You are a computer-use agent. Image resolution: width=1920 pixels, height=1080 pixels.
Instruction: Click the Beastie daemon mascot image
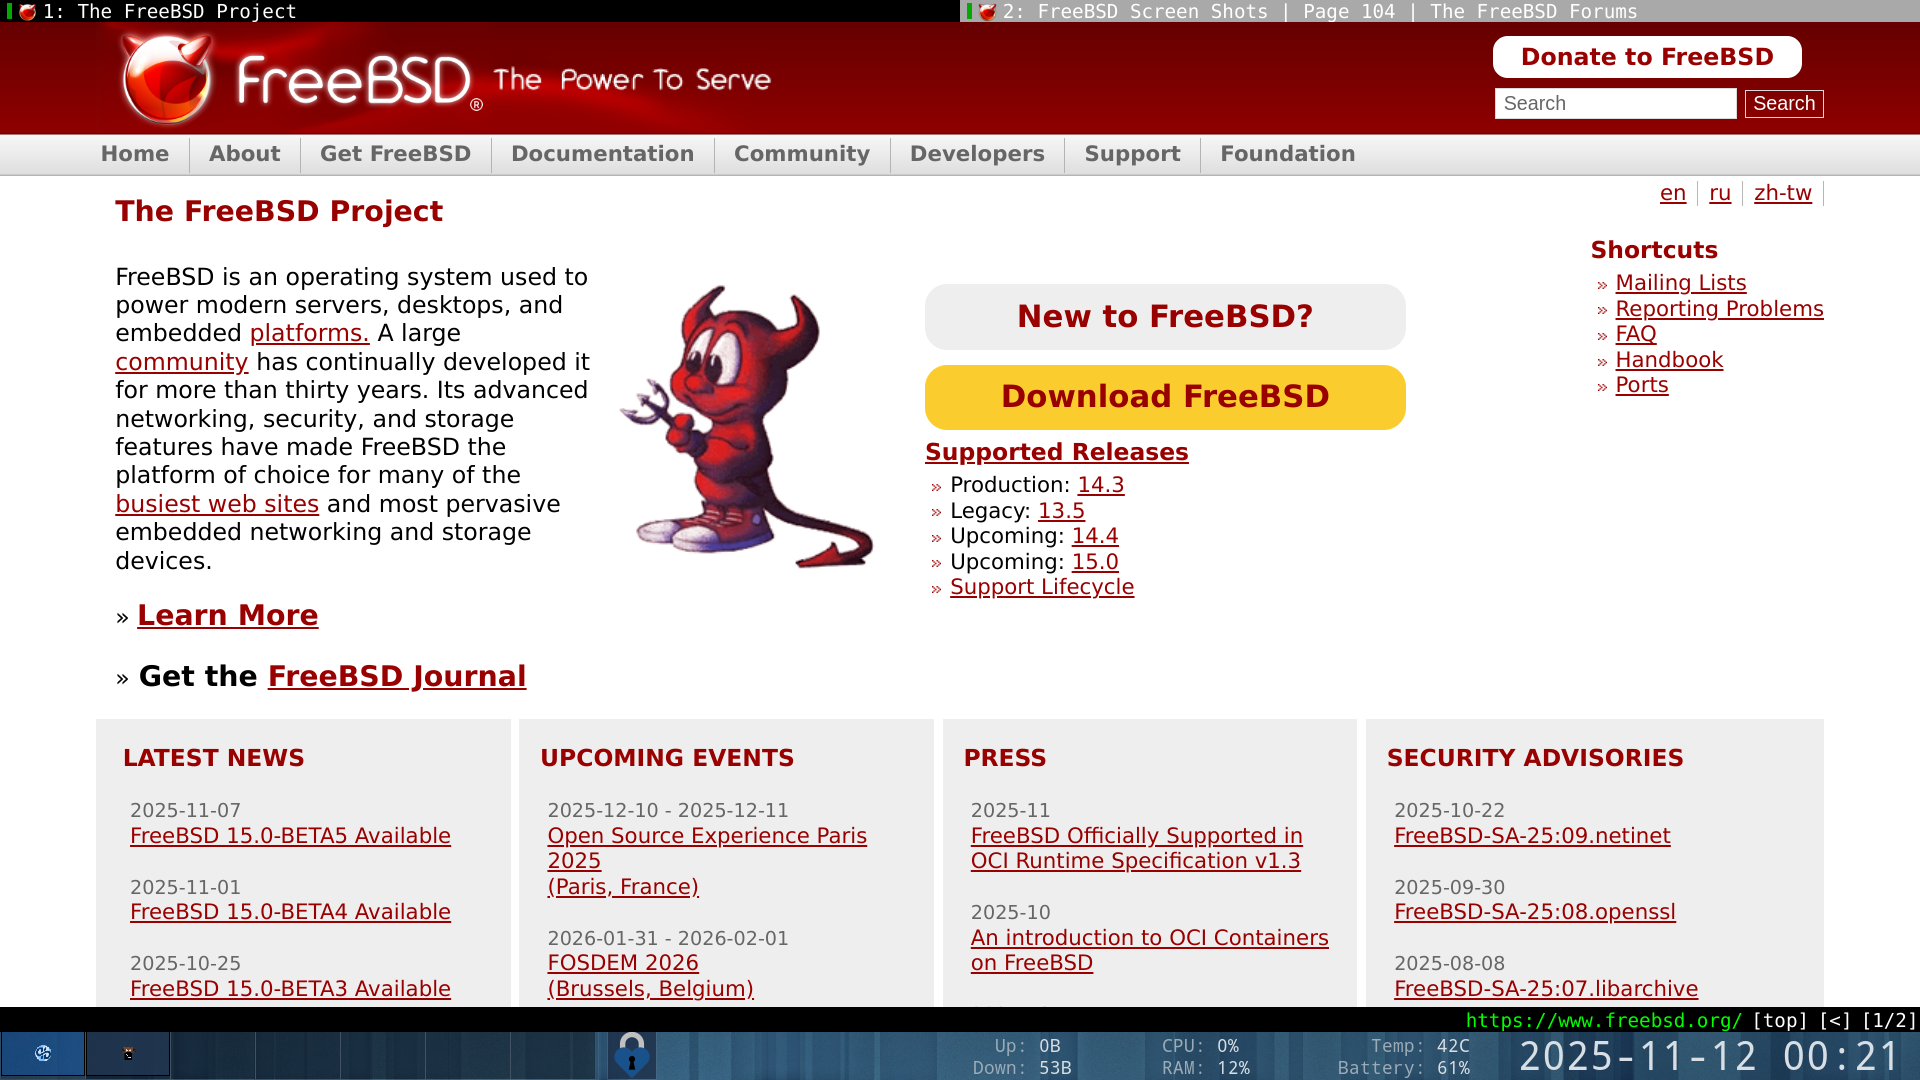(745, 428)
